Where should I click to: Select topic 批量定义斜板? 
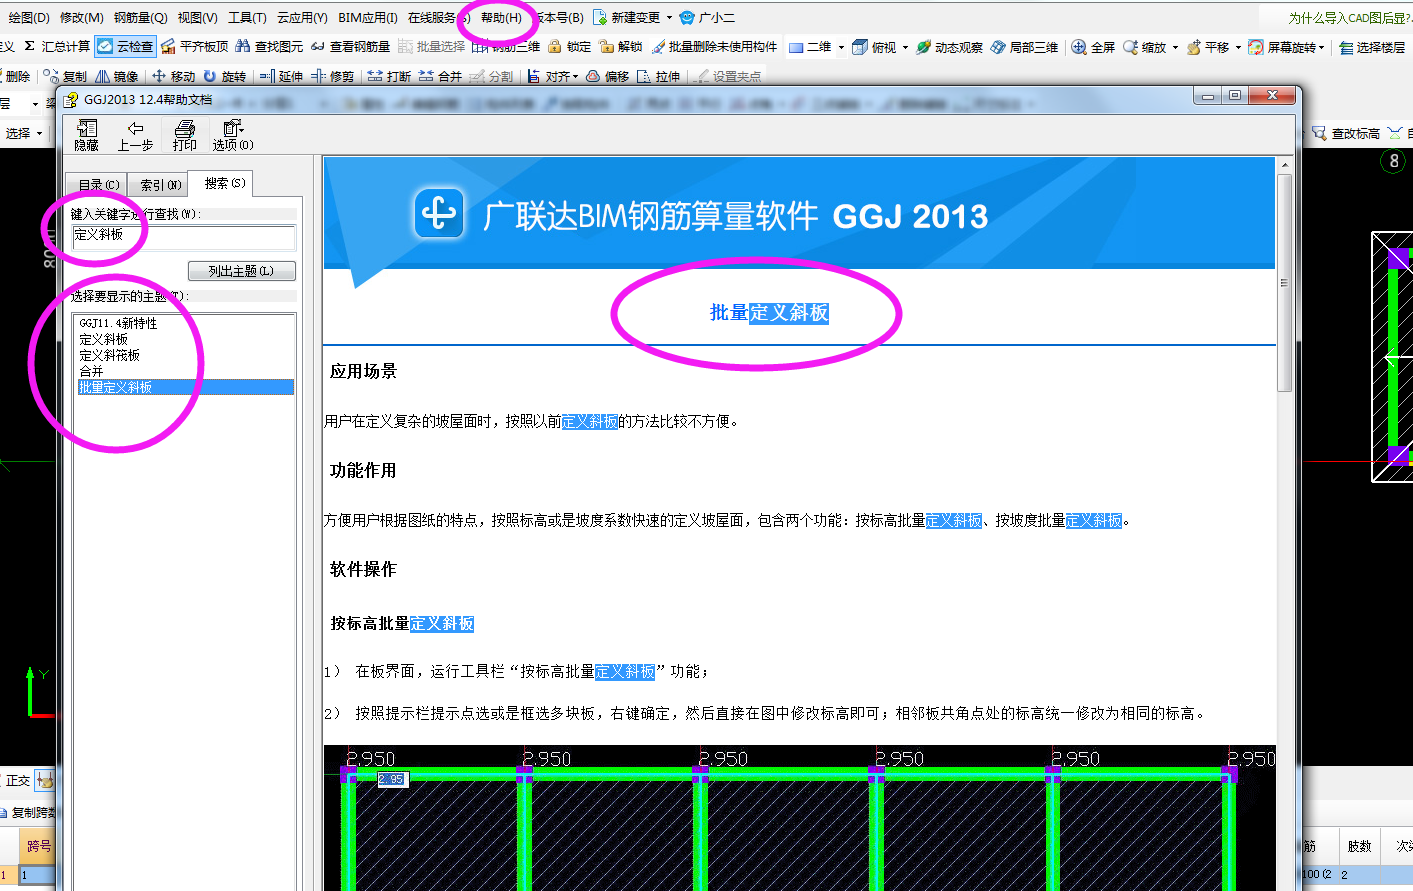pos(186,387)
